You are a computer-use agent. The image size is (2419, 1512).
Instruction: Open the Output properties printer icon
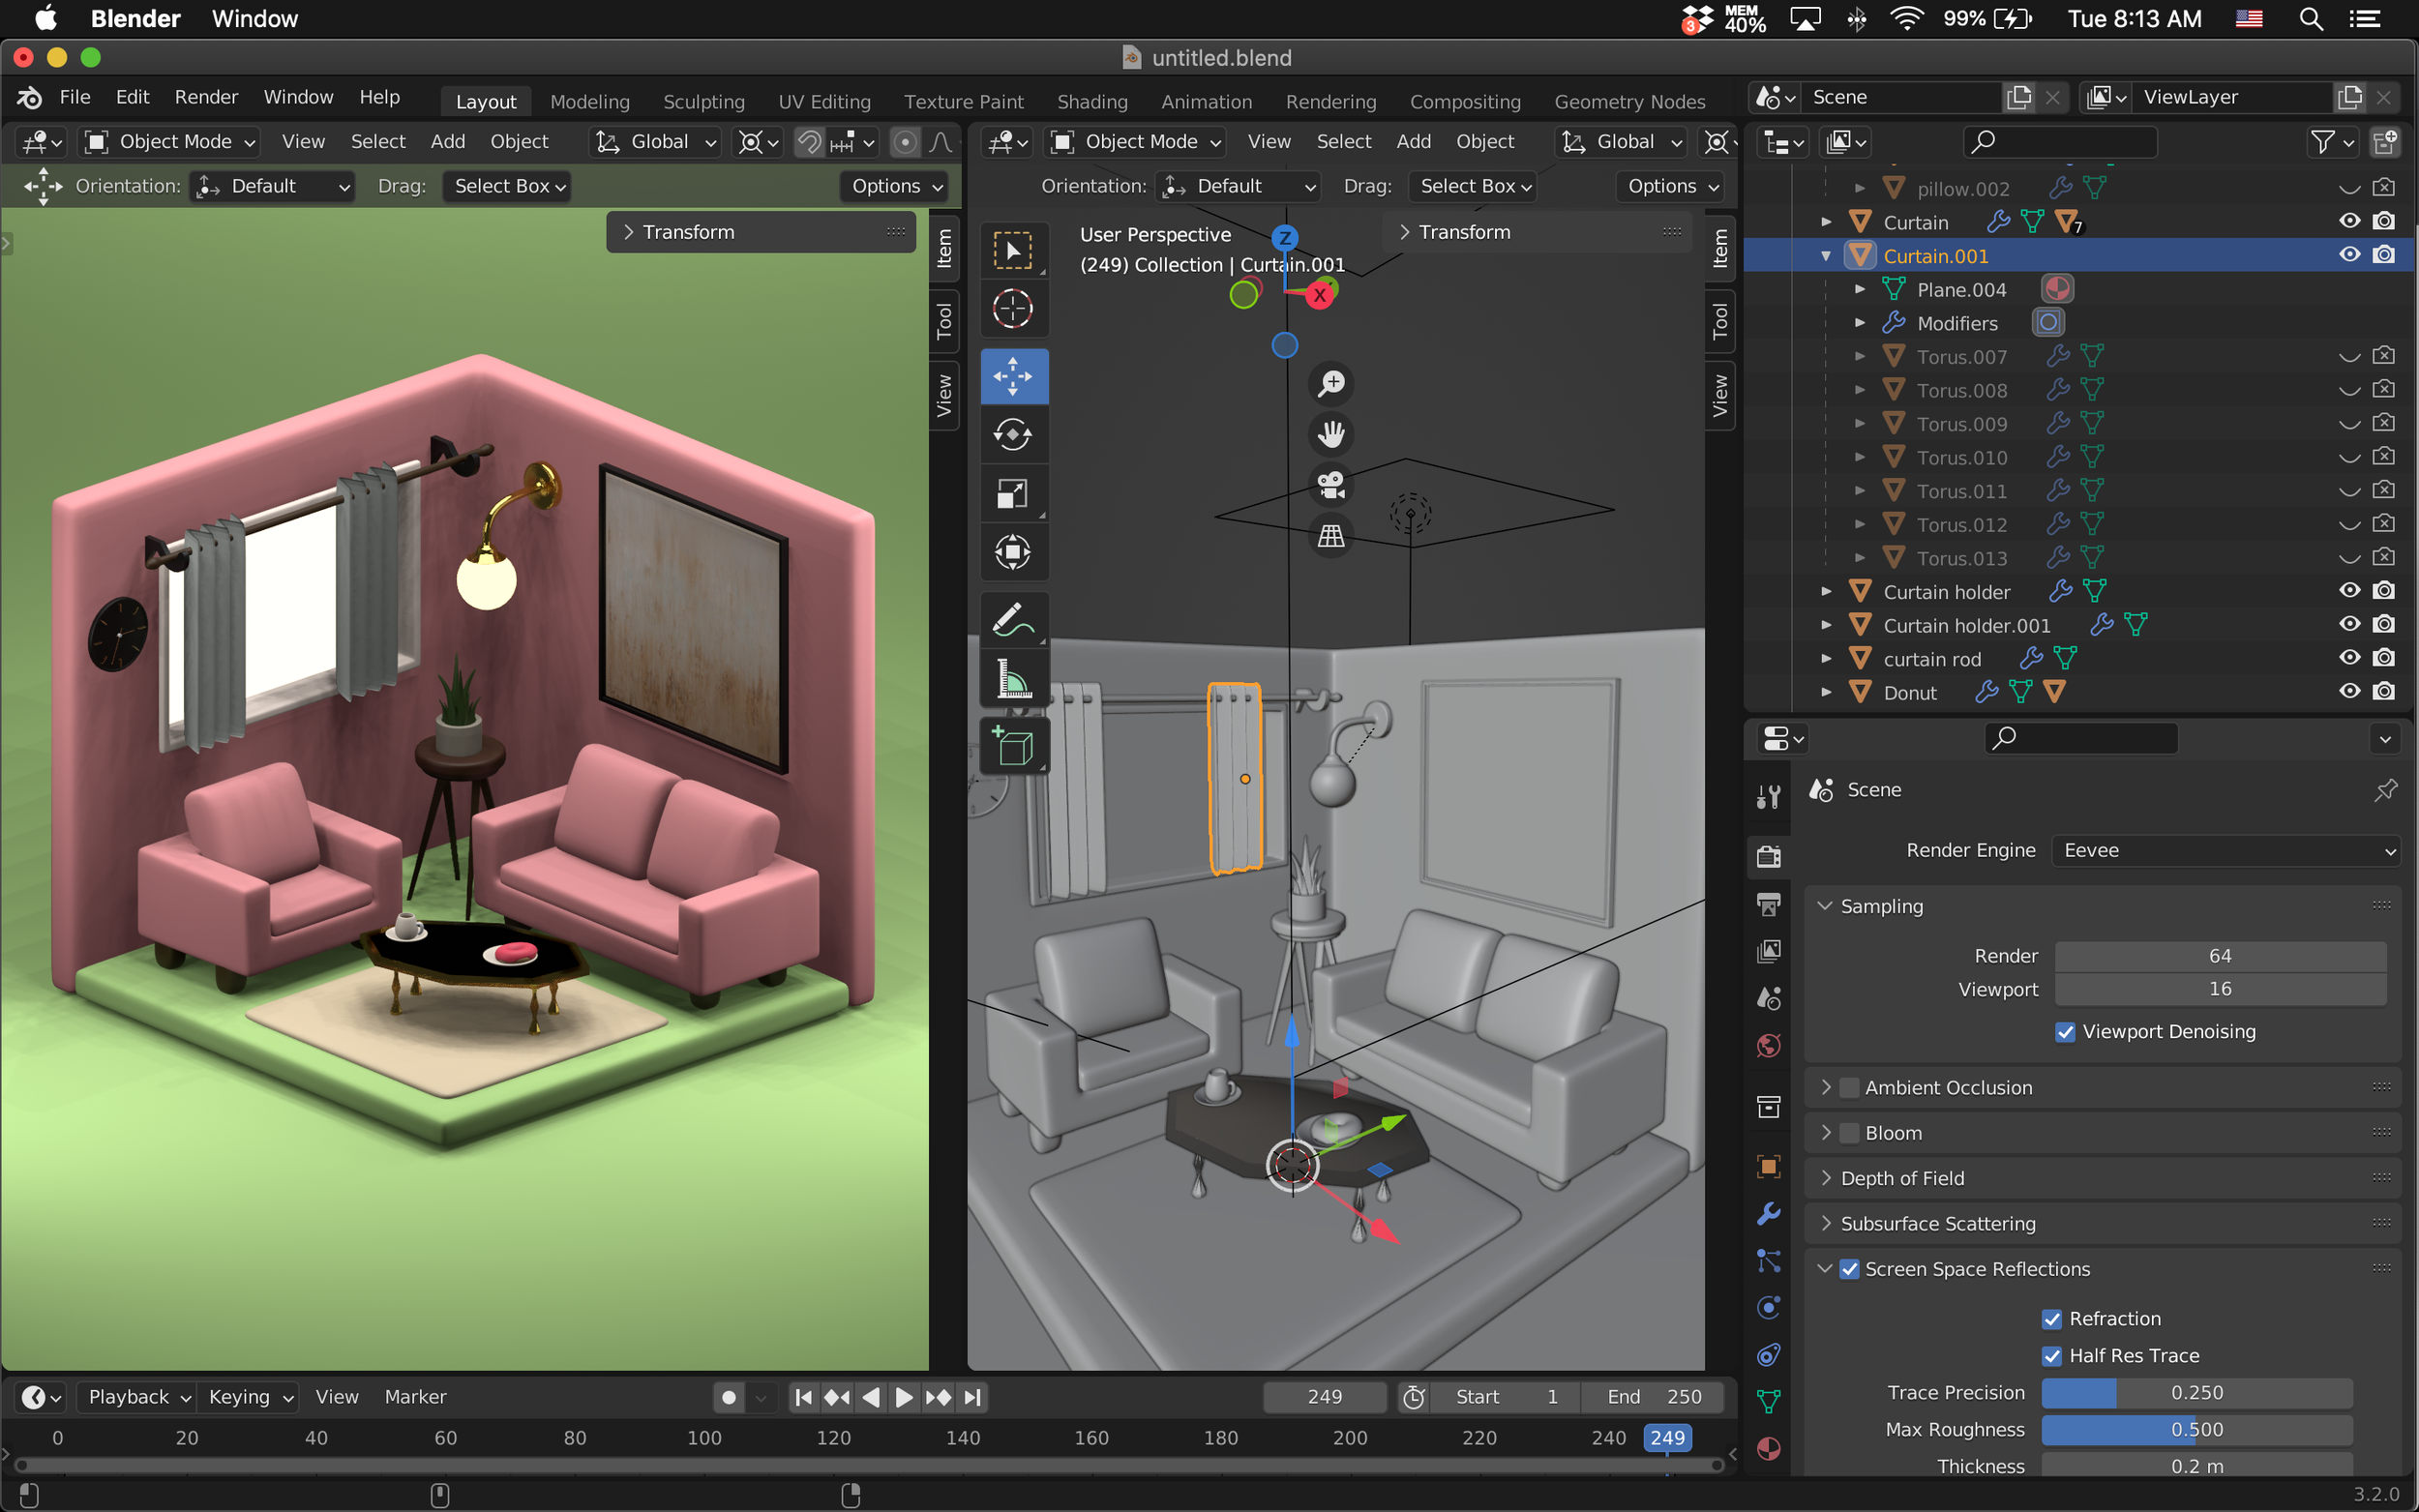coord(1768,904)
